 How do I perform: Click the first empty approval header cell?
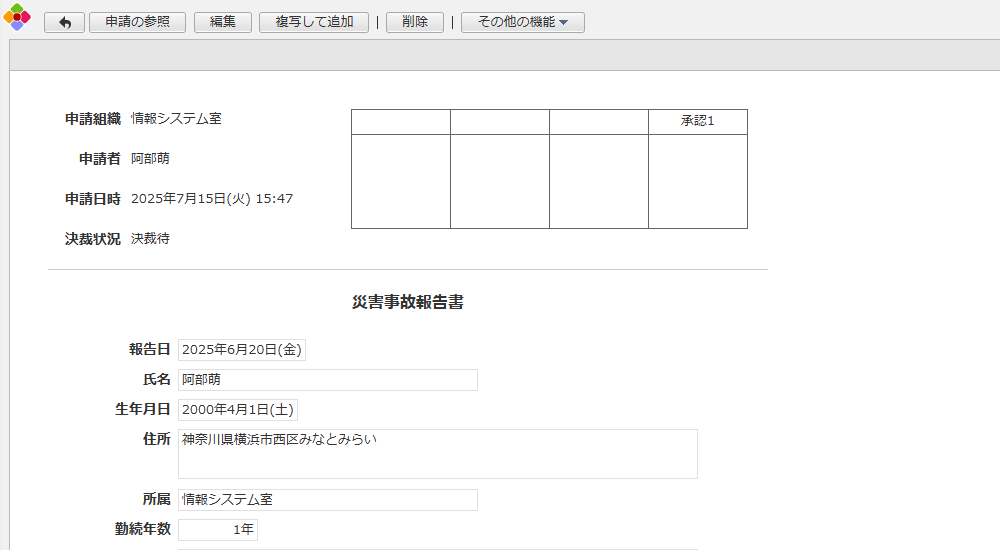[400, 121]
